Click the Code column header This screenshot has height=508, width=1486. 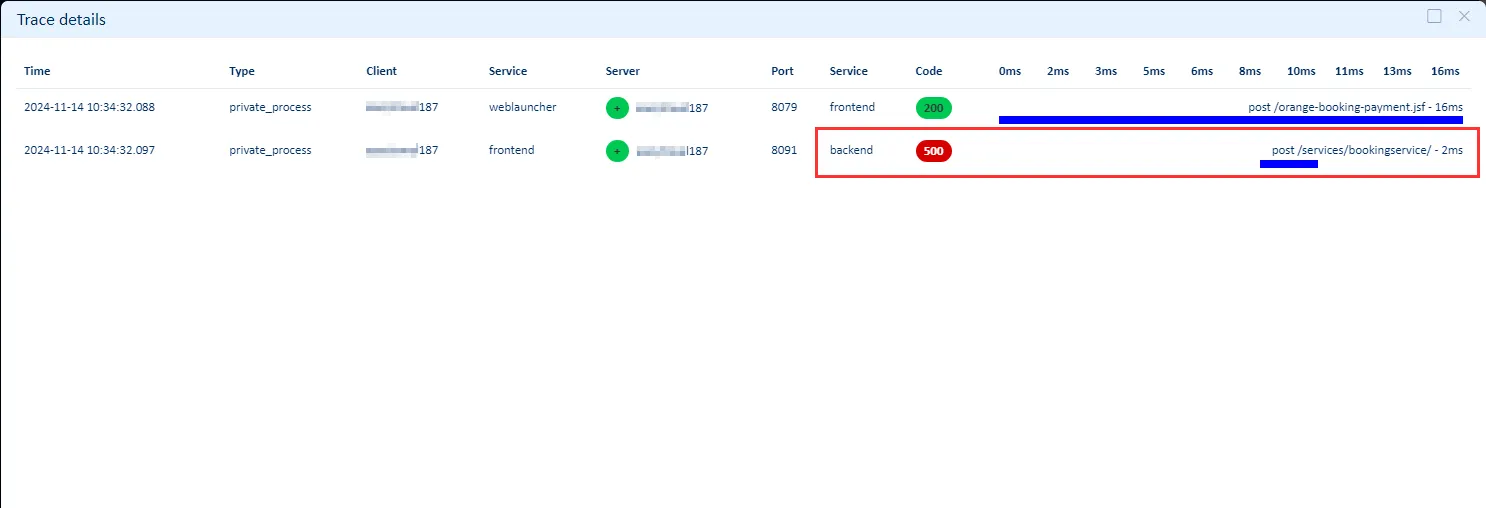coord(928,71)
